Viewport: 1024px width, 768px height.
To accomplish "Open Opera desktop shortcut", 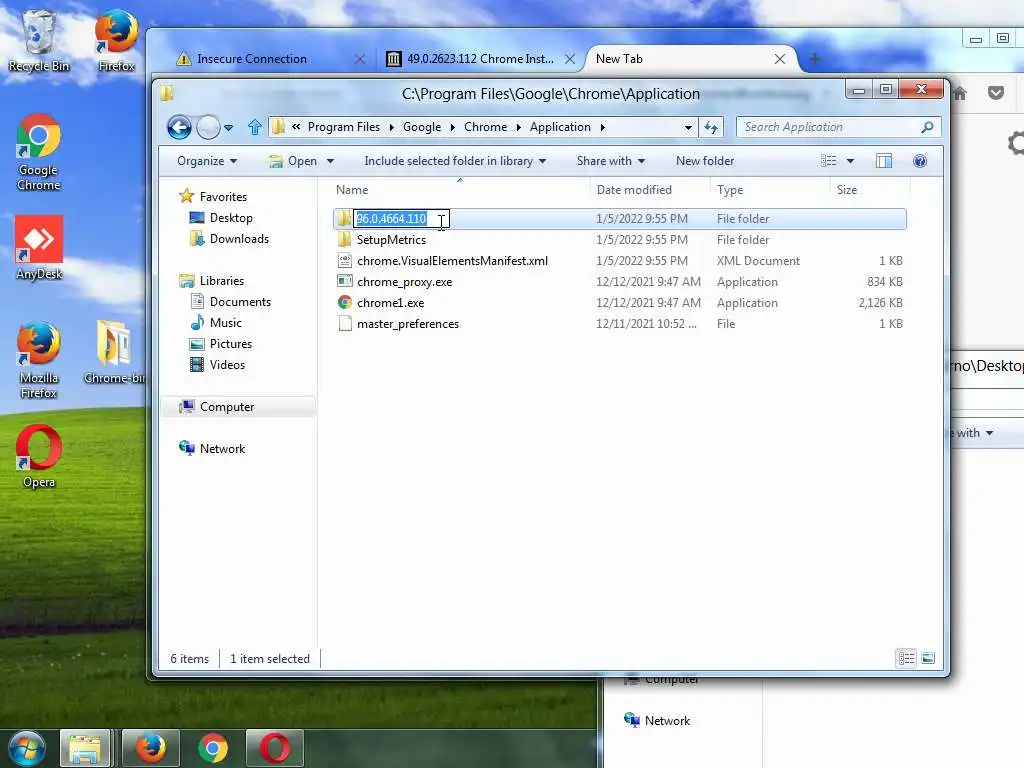I will (39, 456).
